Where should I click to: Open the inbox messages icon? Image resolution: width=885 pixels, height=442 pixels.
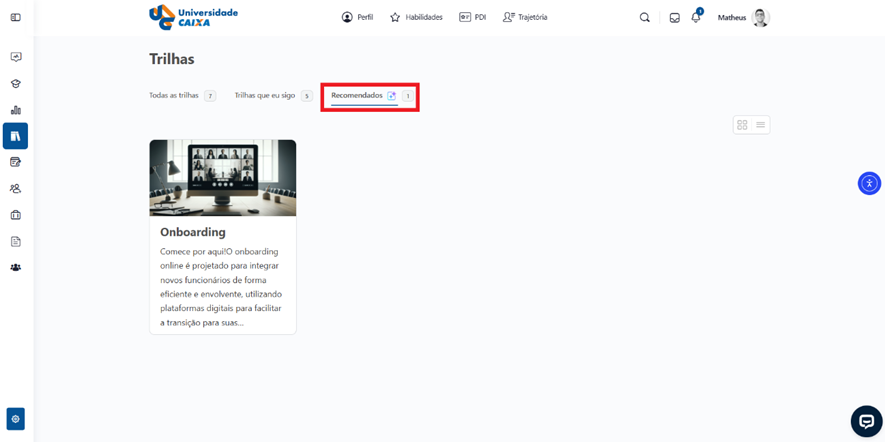pos(674,18)
